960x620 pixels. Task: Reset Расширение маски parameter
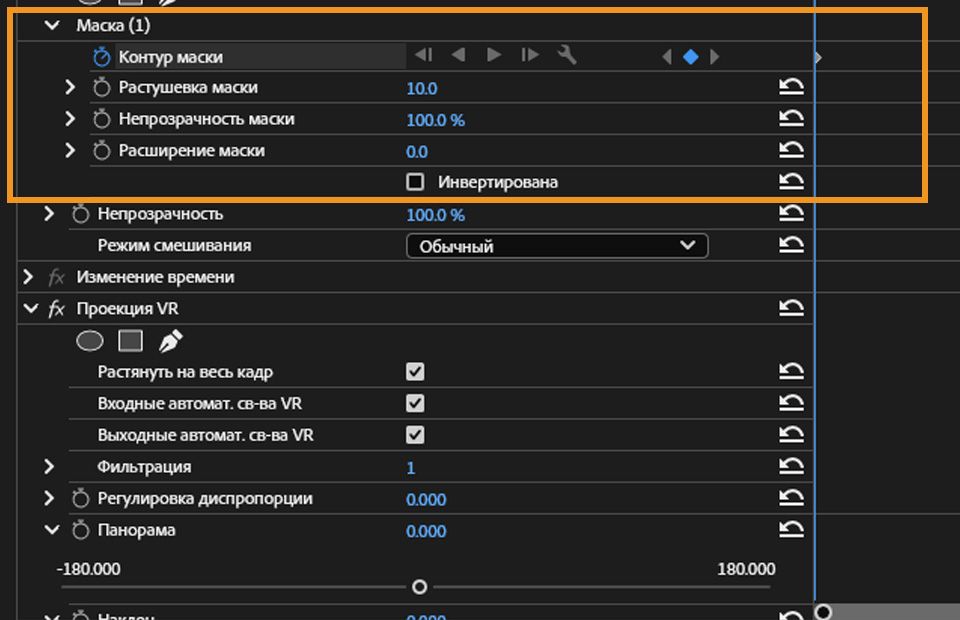click(x=791, y=150)
